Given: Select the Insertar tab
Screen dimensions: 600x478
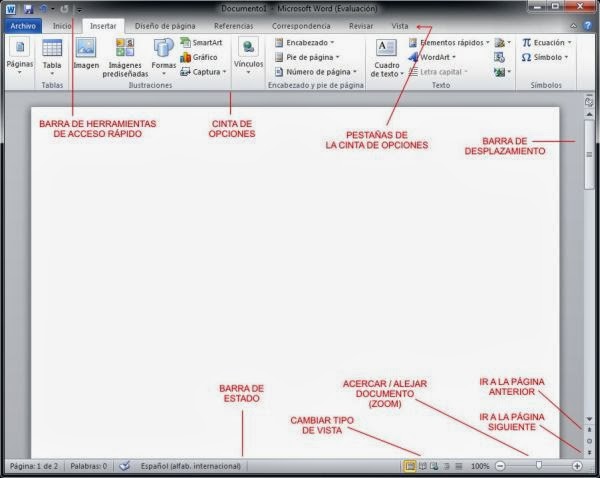Looking at the screenshot, I should 103,26.
